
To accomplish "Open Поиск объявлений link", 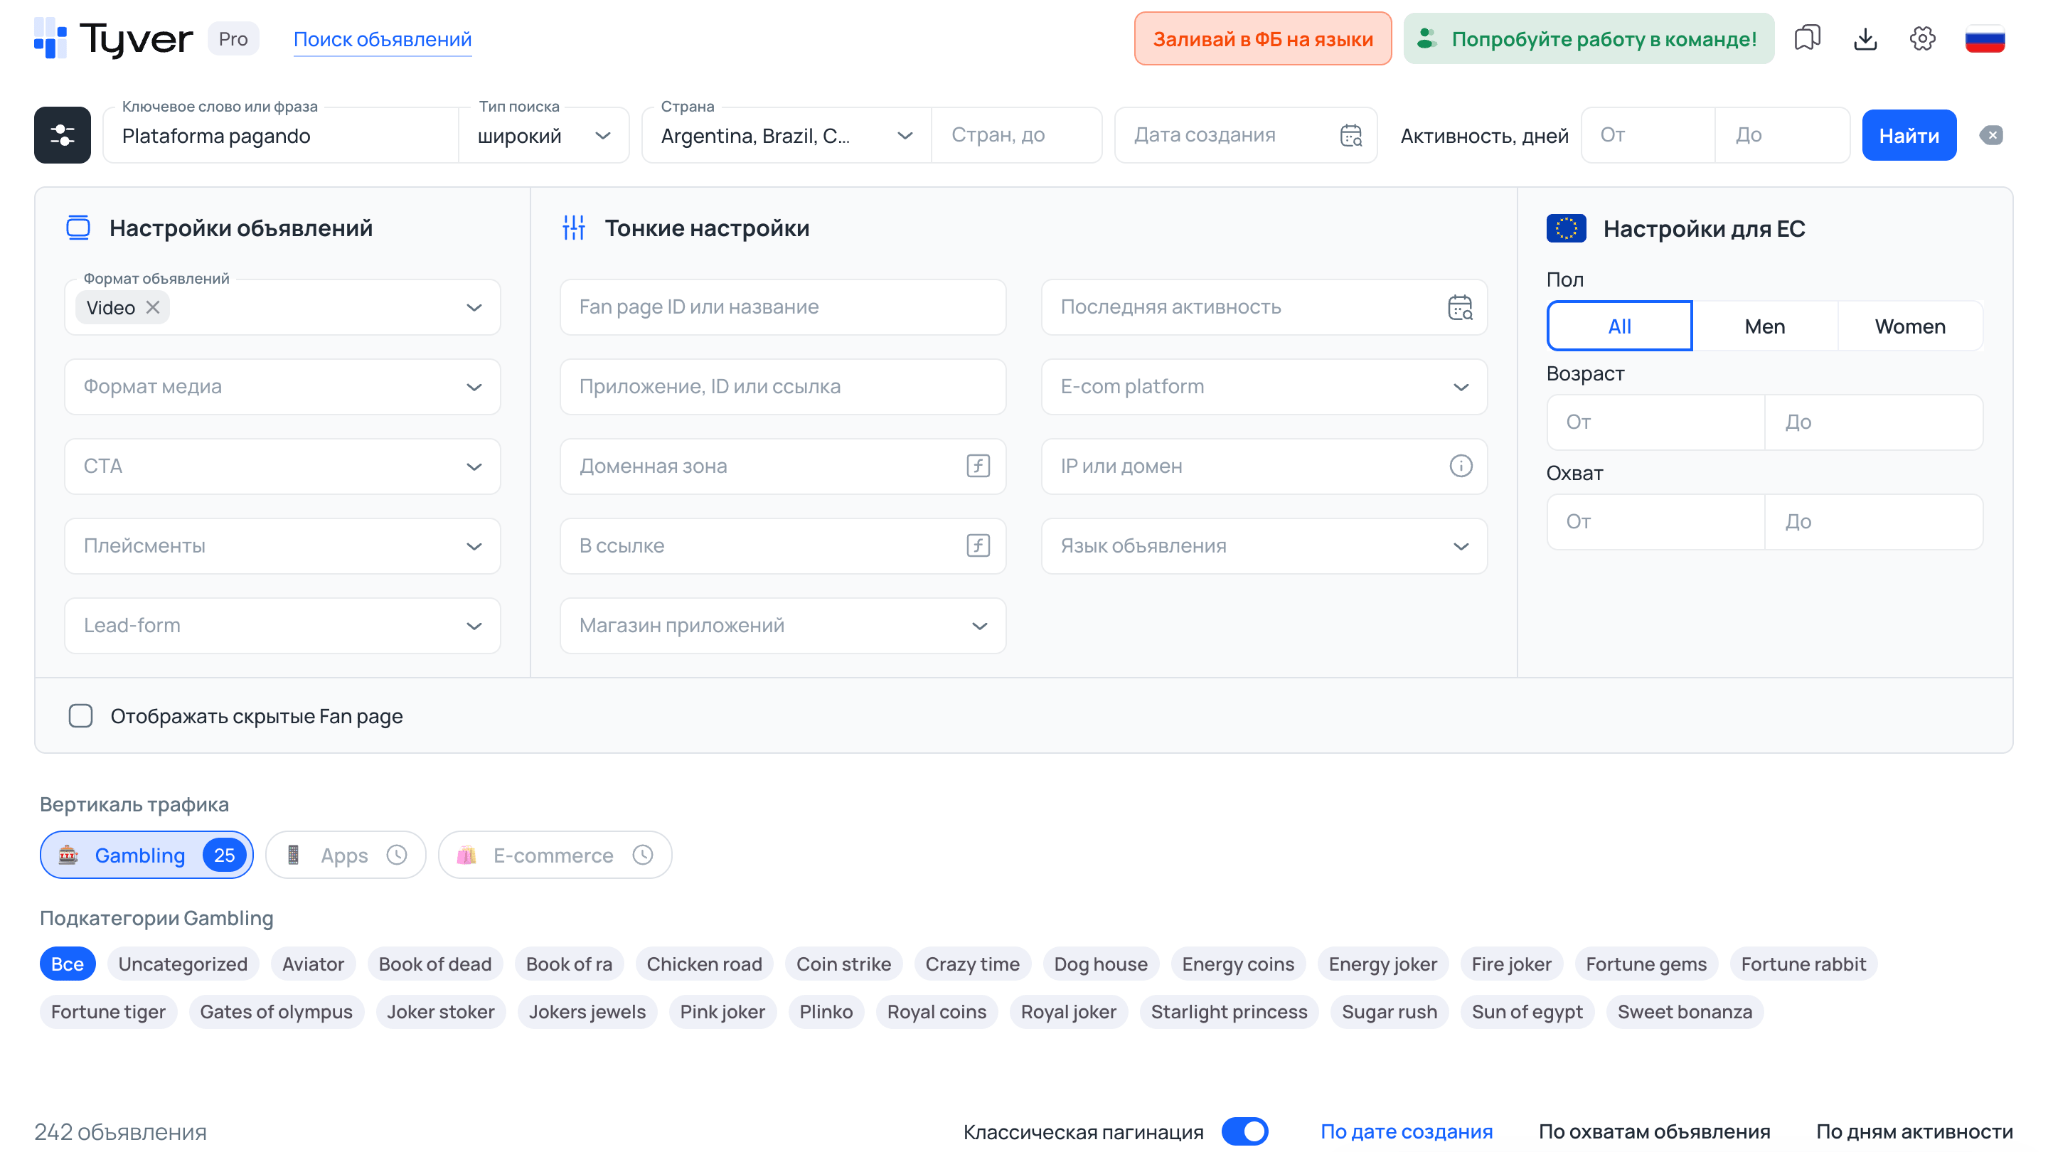I will click(x=382, y=39).
